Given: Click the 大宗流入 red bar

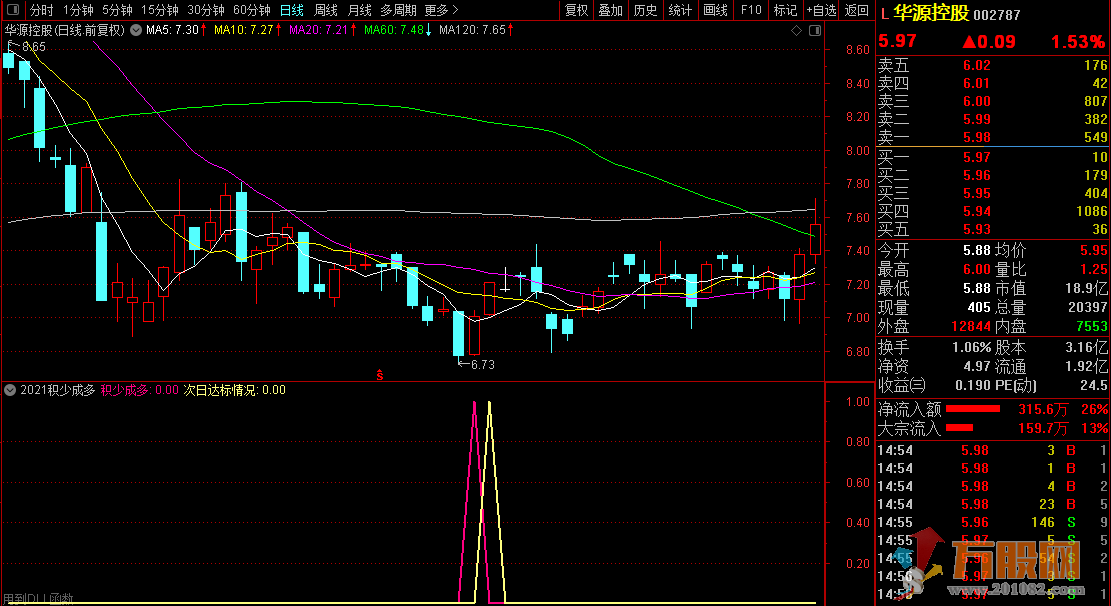Looking at the screenshot, I should point(959,427).
